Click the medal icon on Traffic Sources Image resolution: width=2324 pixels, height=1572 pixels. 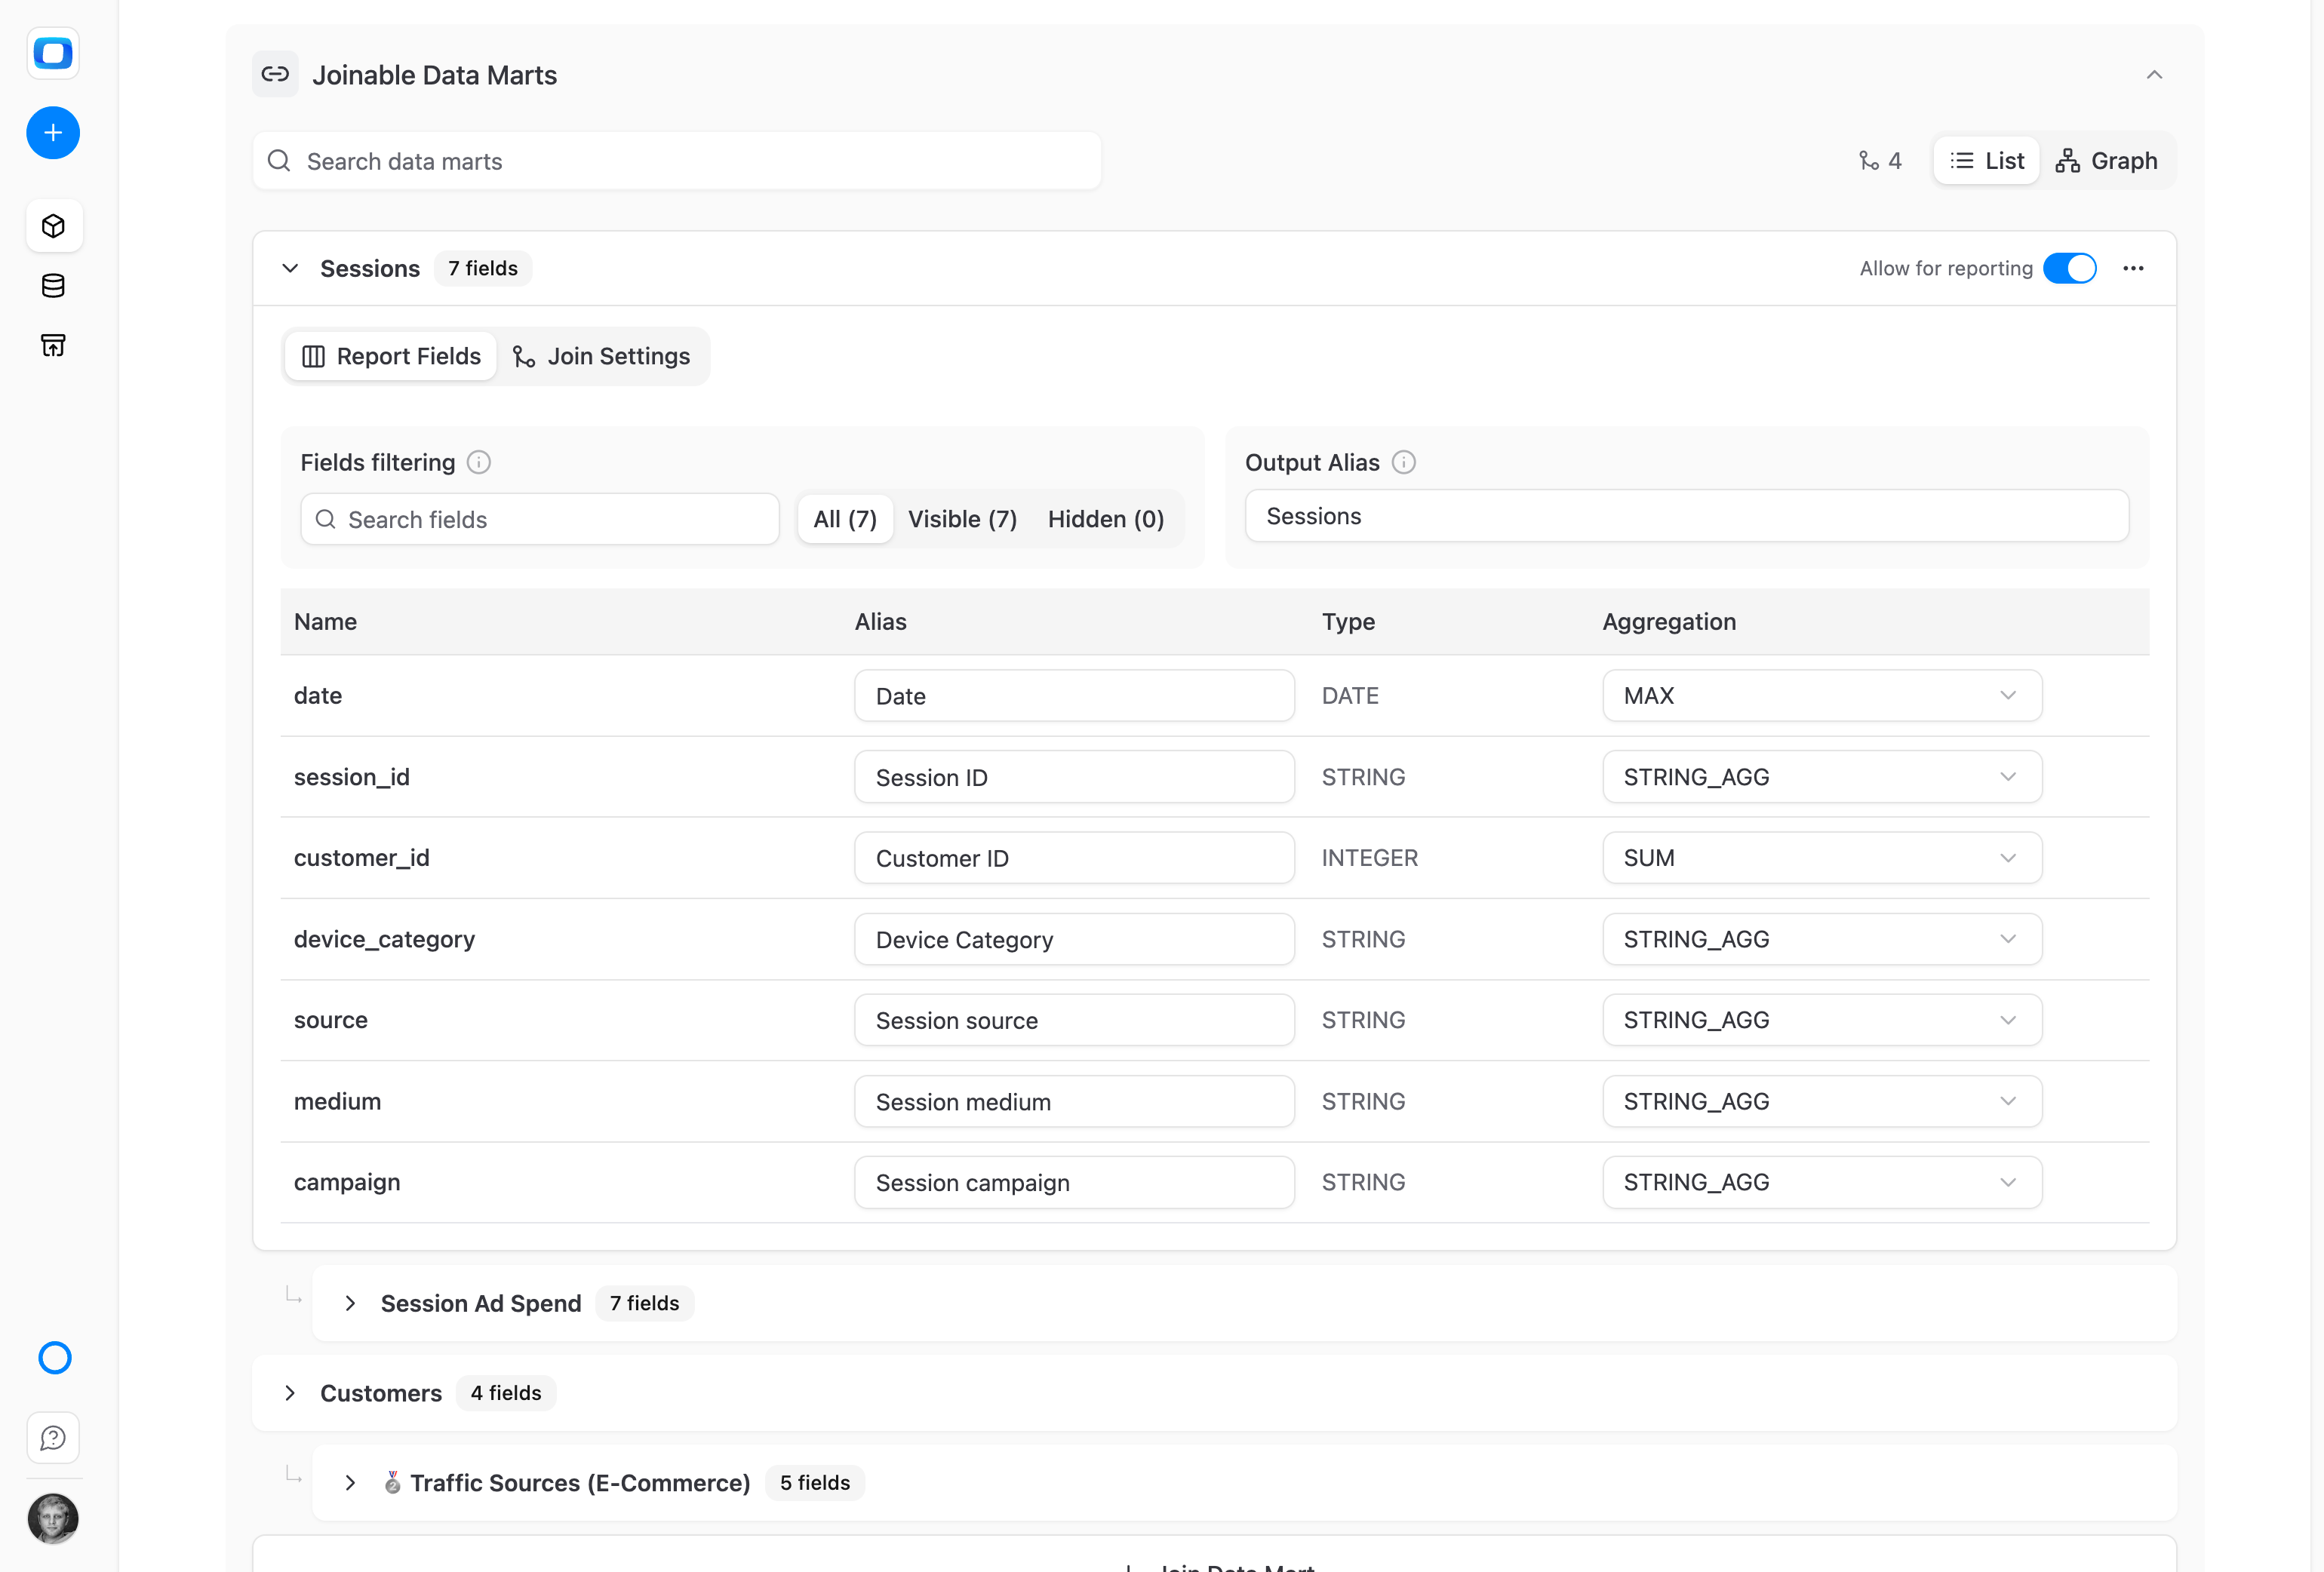[x=393, y=1483]
